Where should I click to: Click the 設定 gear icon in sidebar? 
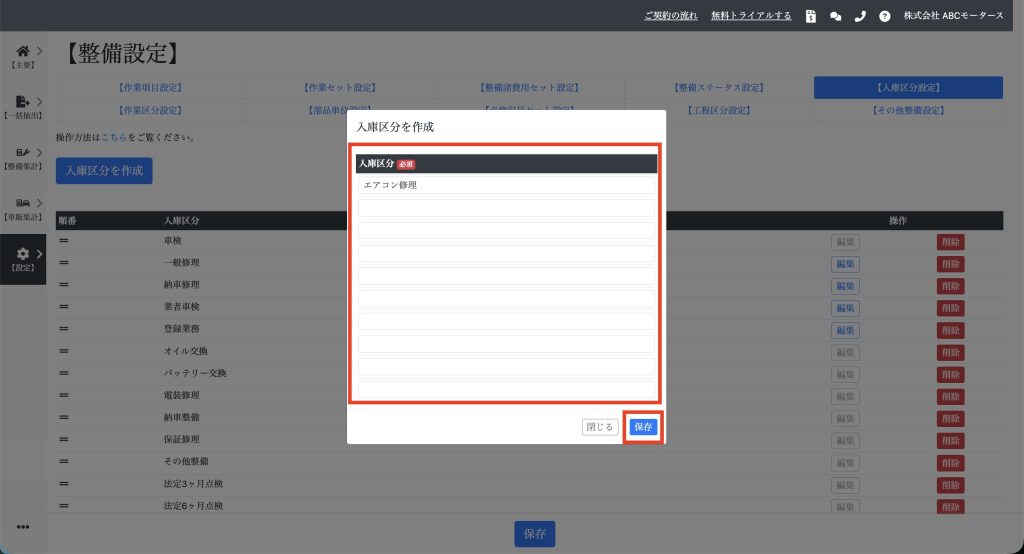tap(22, 255)
